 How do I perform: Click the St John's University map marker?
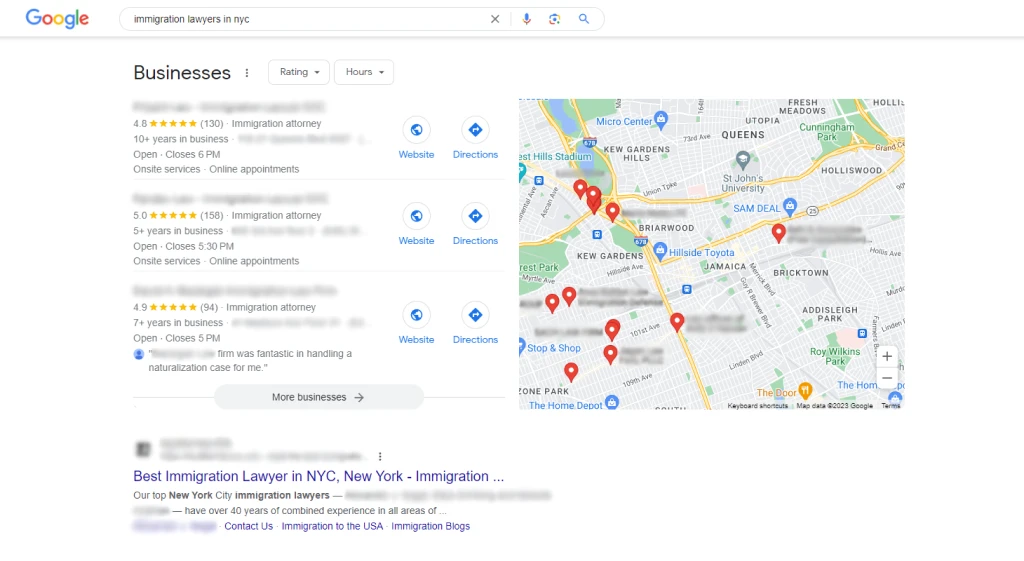coord(743,159)
